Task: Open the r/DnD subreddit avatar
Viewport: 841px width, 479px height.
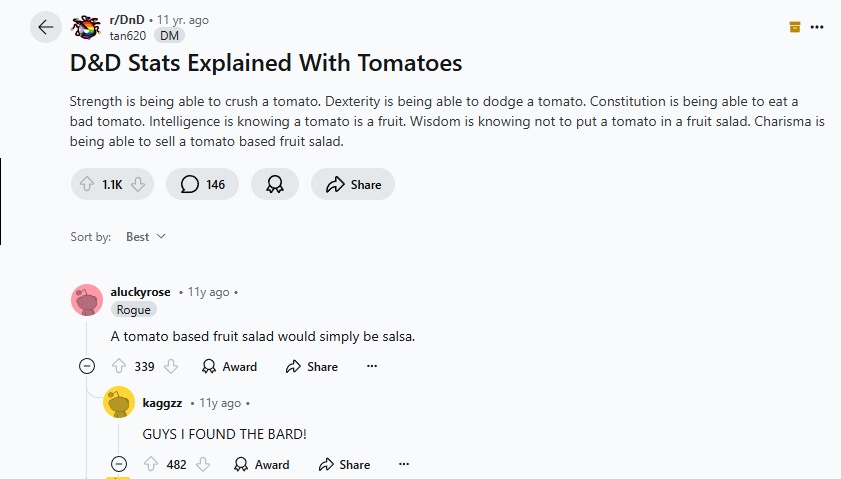Action: click(86, 27)
